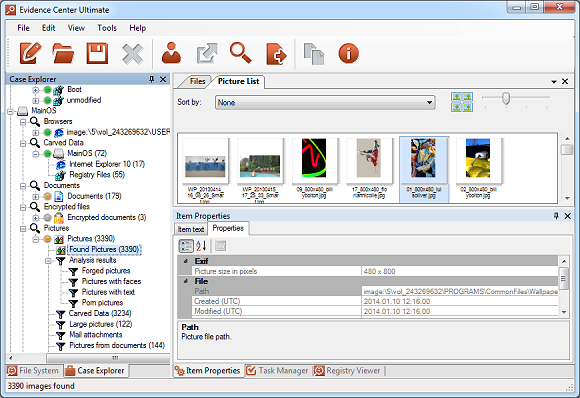
Task: Pin the Item Properties panel
Action: pos(556,216)
